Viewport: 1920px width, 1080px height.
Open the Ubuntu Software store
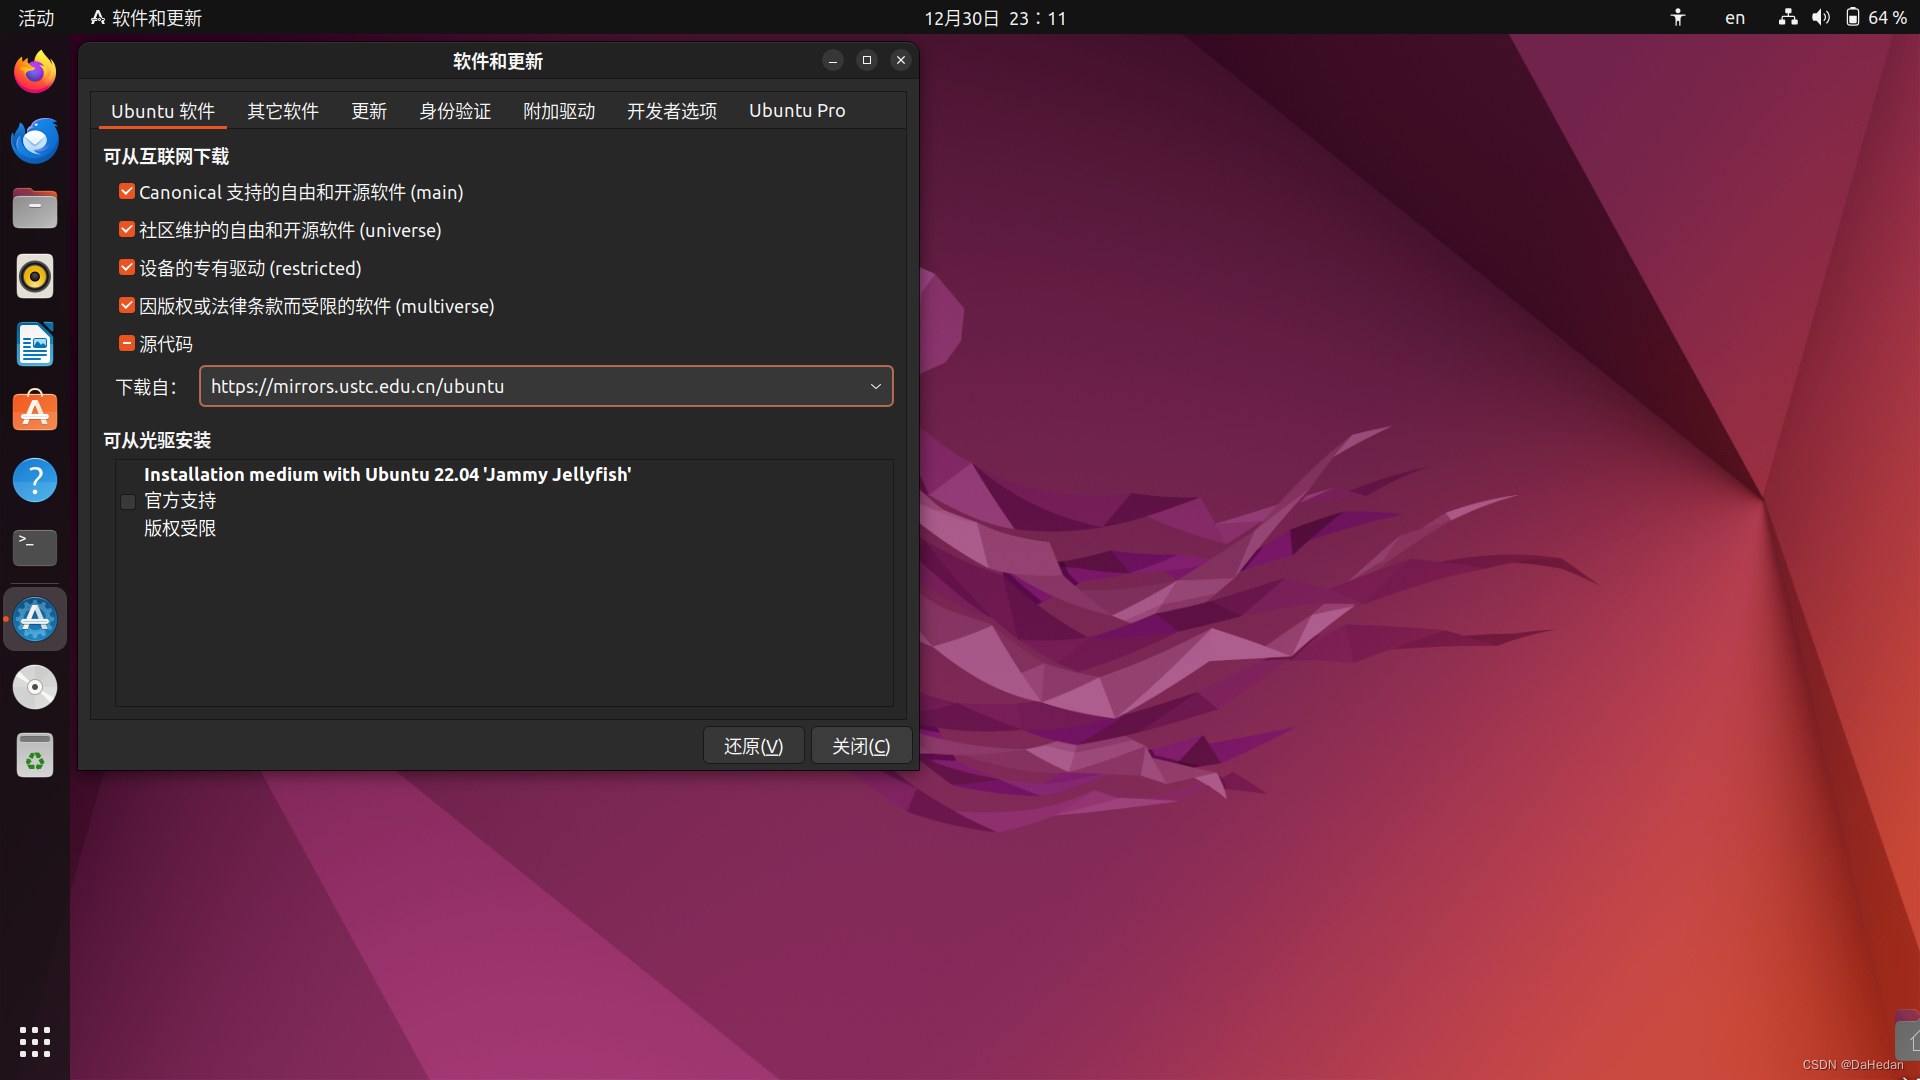[x=34, y=411]
